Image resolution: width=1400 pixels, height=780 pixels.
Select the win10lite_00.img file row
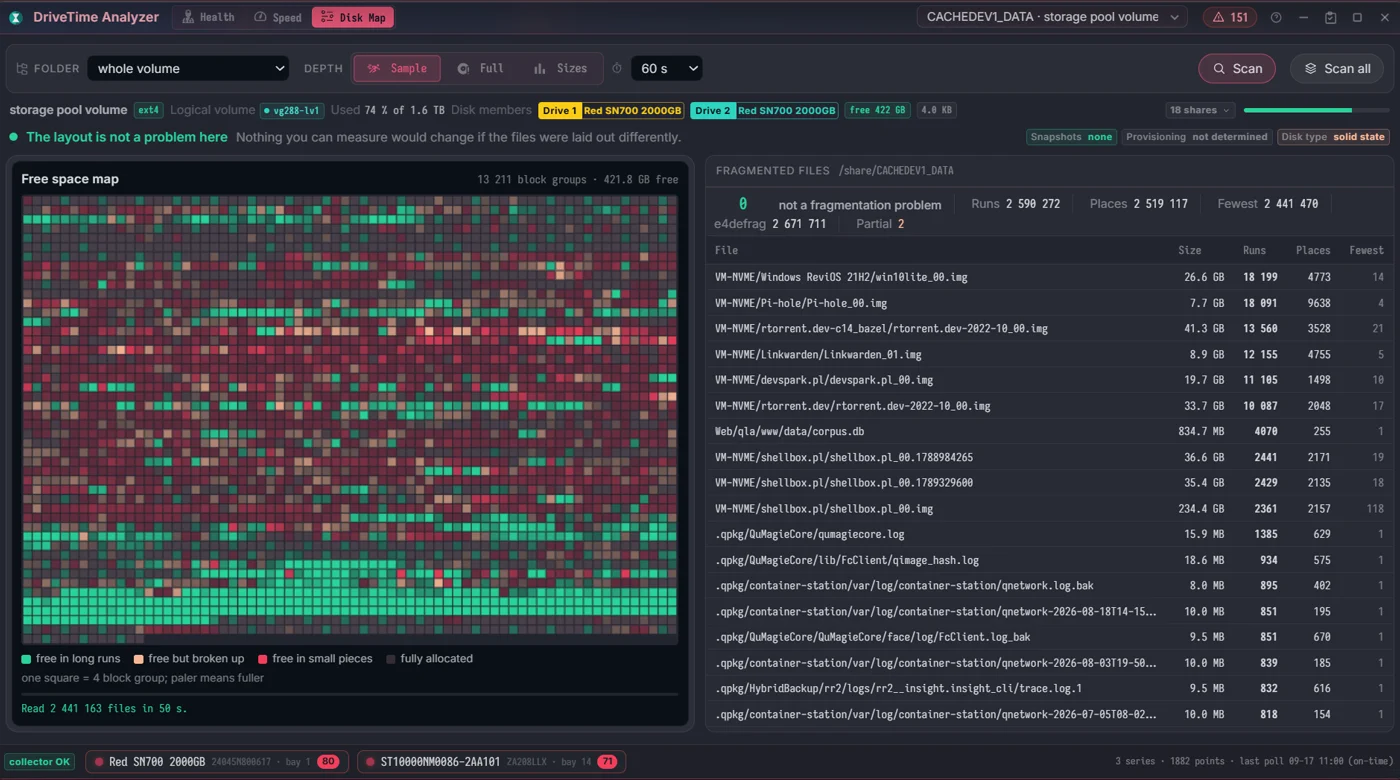pos(1049,277)
